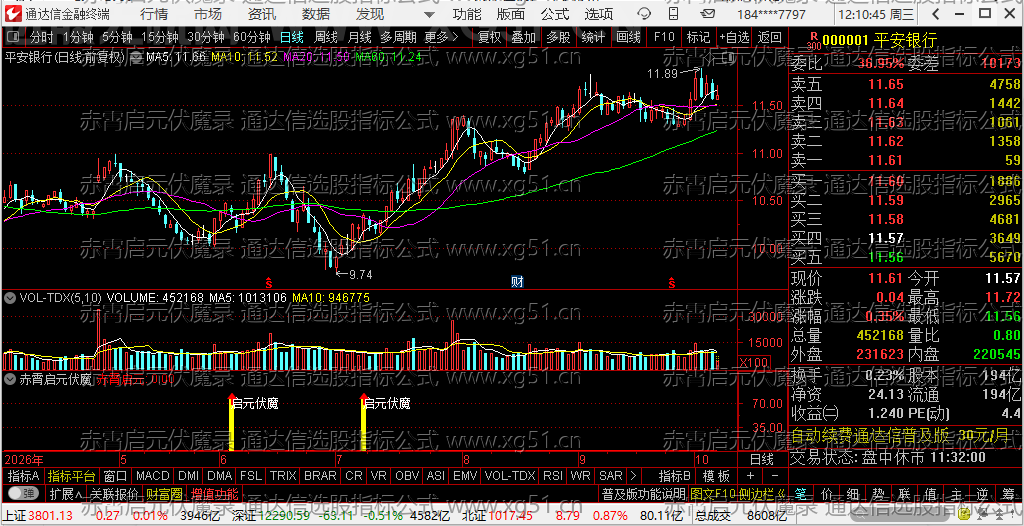Click the 多股 multi-stock button
Image resolution: width=1024 pixels, height=526 pixels.
558,37
